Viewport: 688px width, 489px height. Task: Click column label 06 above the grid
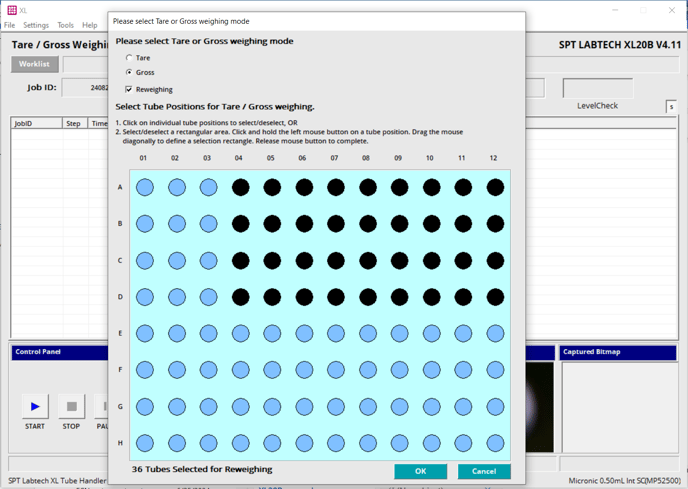coord(302,158)
